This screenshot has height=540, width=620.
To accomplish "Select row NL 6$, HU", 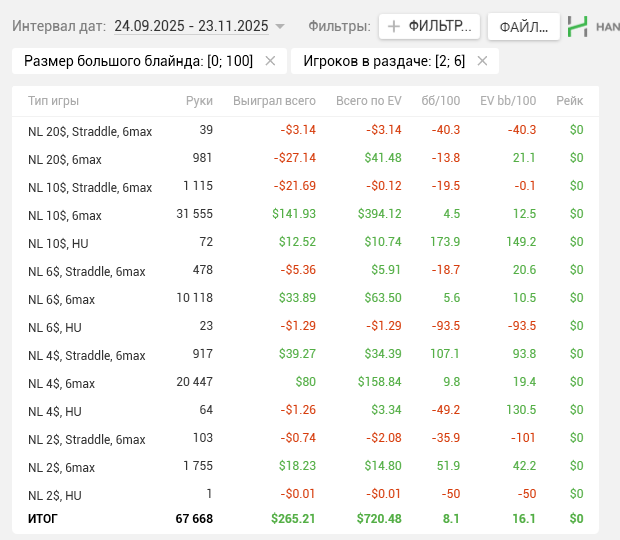I will (x=305, y=327).
